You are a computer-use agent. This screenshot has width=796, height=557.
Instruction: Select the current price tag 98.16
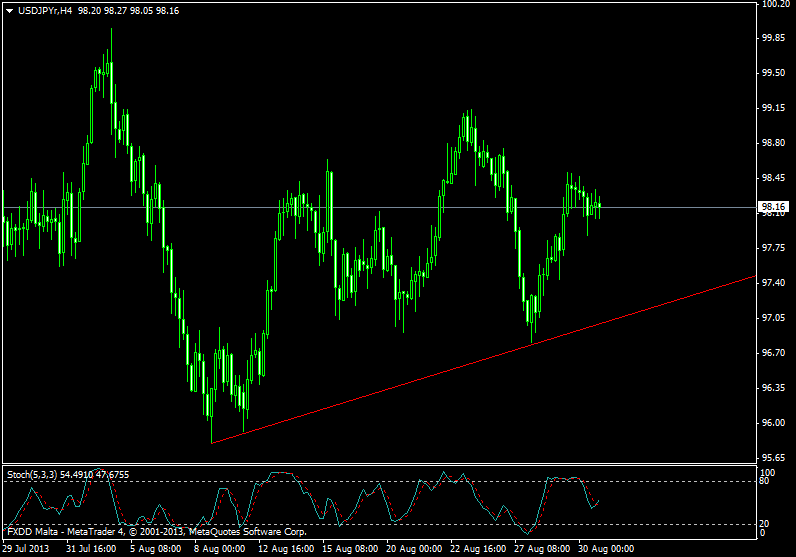point(773,207)
